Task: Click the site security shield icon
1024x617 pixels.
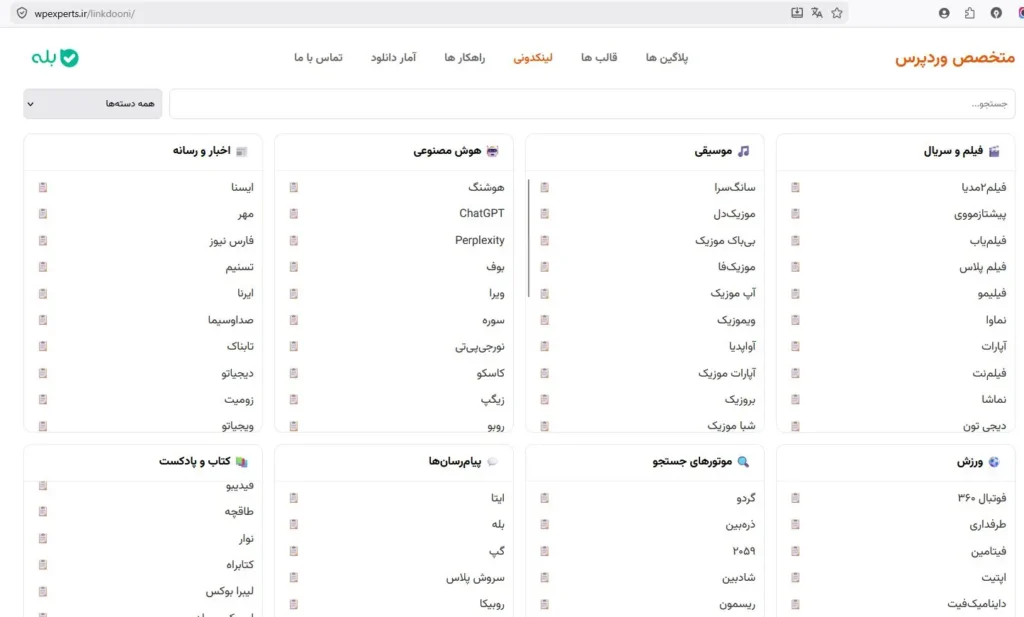Action: pyautogui.click(x=22, y=13)
